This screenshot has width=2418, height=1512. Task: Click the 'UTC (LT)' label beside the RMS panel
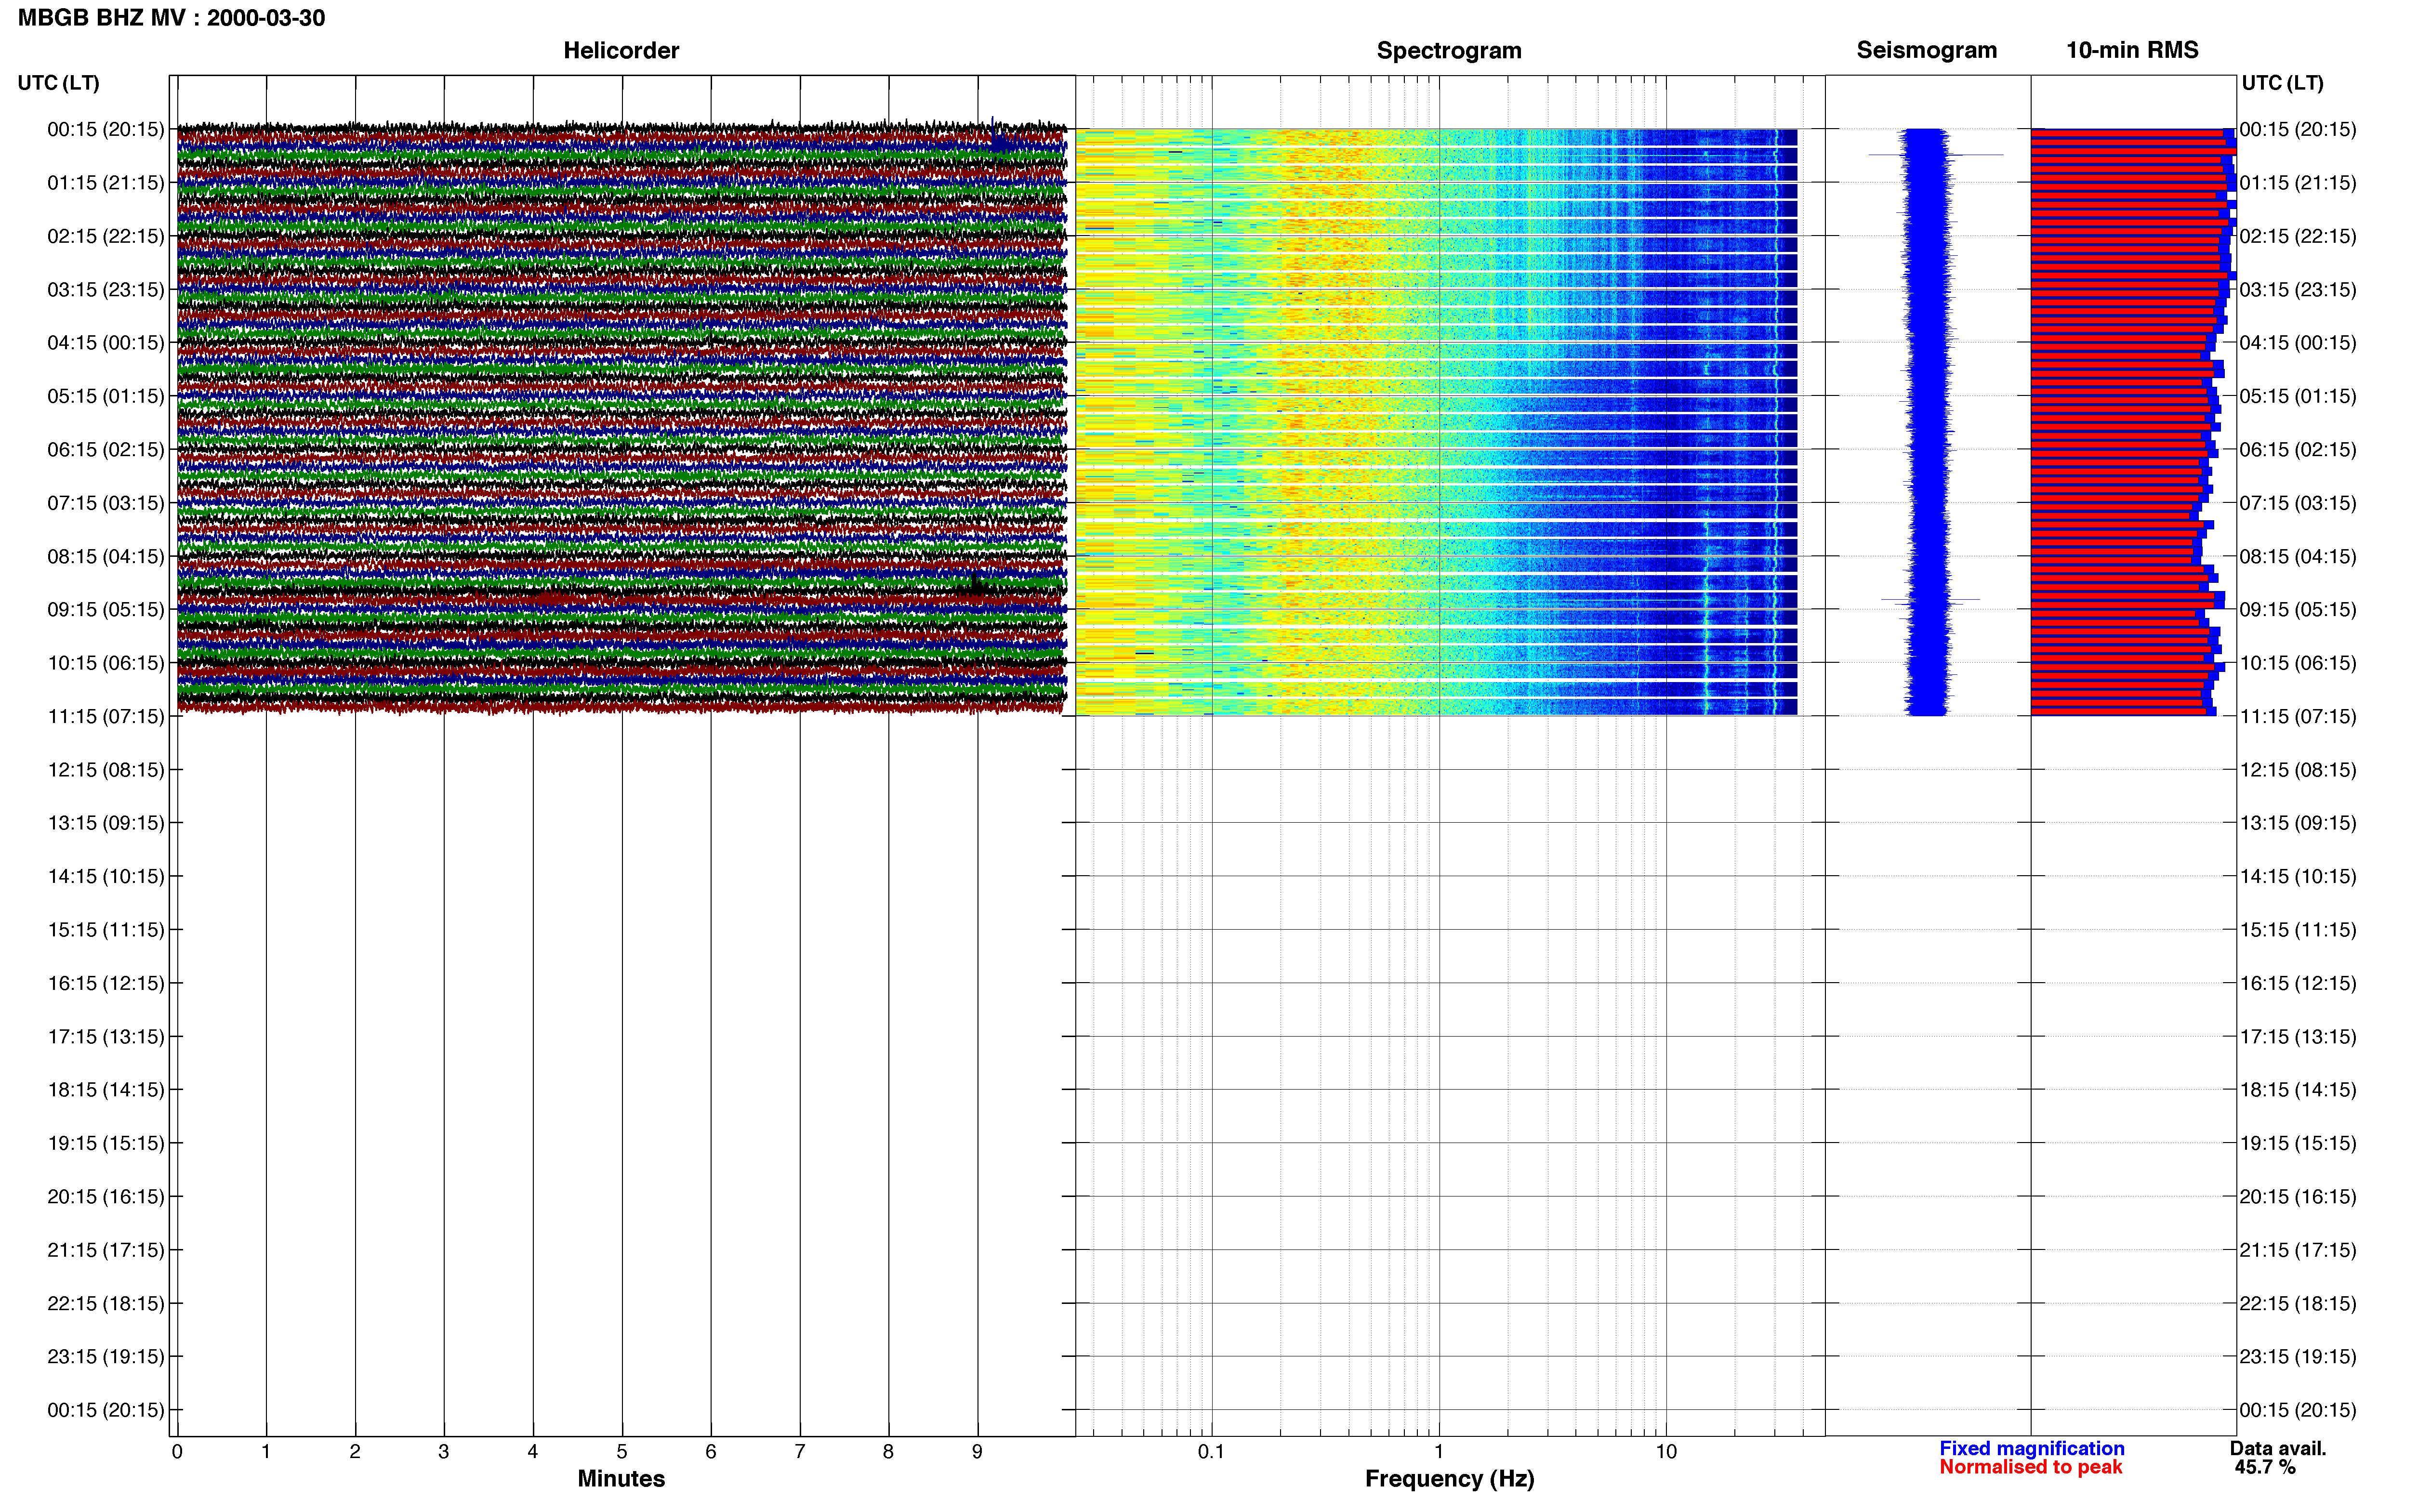tap(2282, 83)
